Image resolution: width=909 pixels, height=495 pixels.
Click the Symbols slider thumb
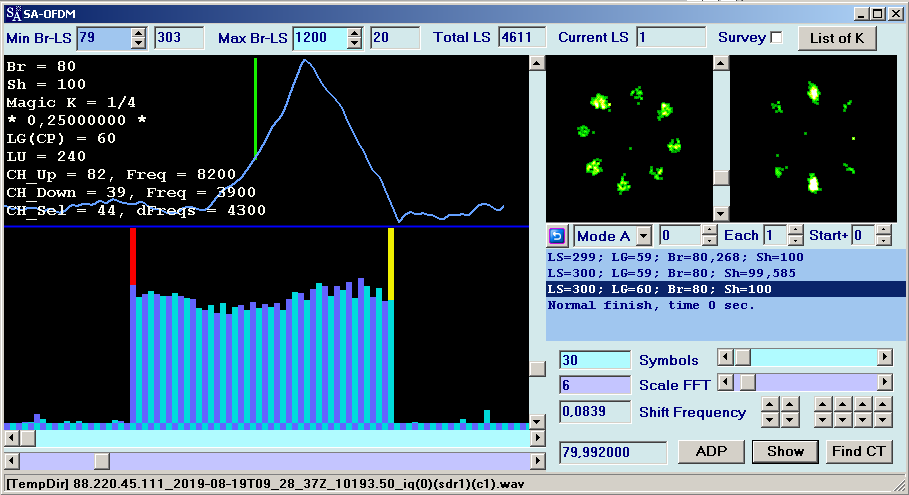[742, 357]
